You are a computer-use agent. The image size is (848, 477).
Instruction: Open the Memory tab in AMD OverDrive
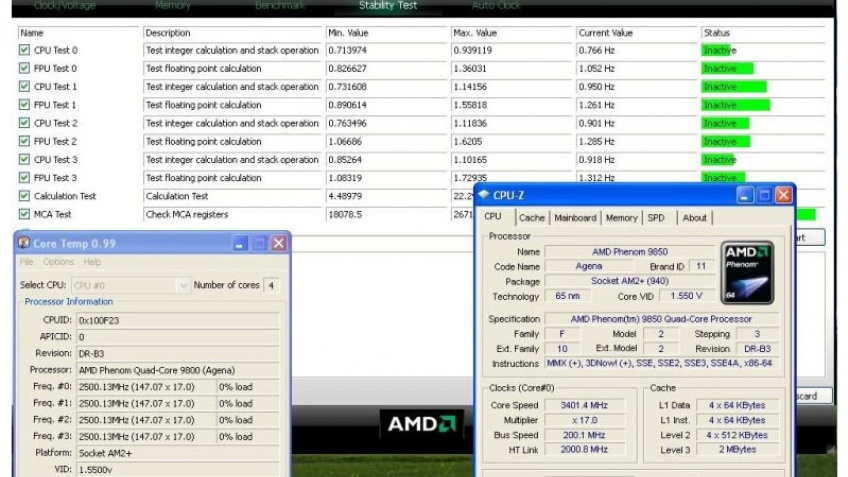pyautogui.click(x=173, y=5)
